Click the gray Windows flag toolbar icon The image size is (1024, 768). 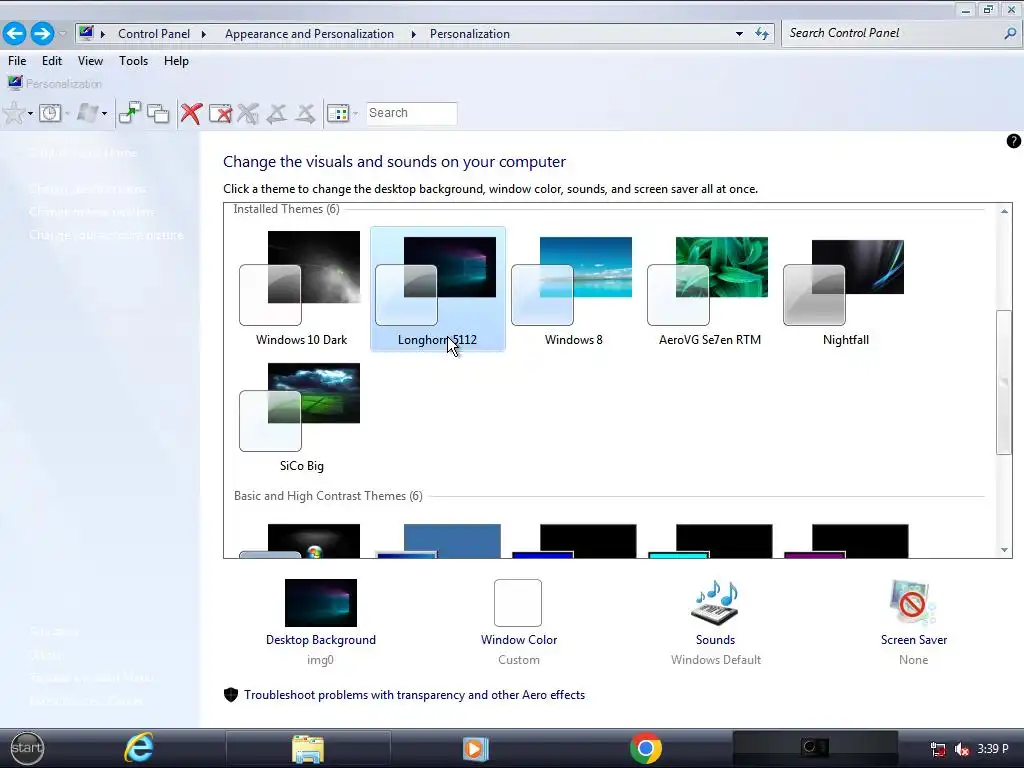tap(88, 113)
